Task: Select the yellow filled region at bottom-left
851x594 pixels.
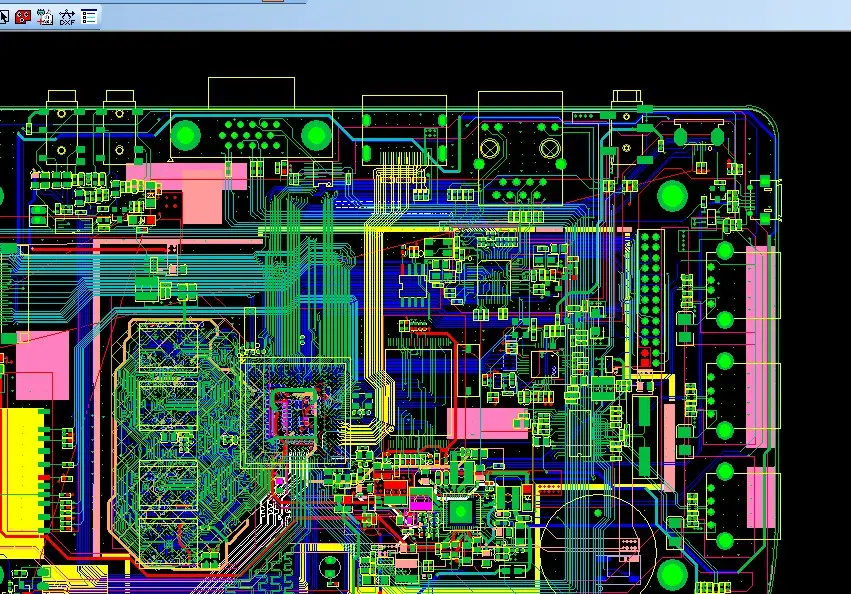Action: [x=20, y=470]
